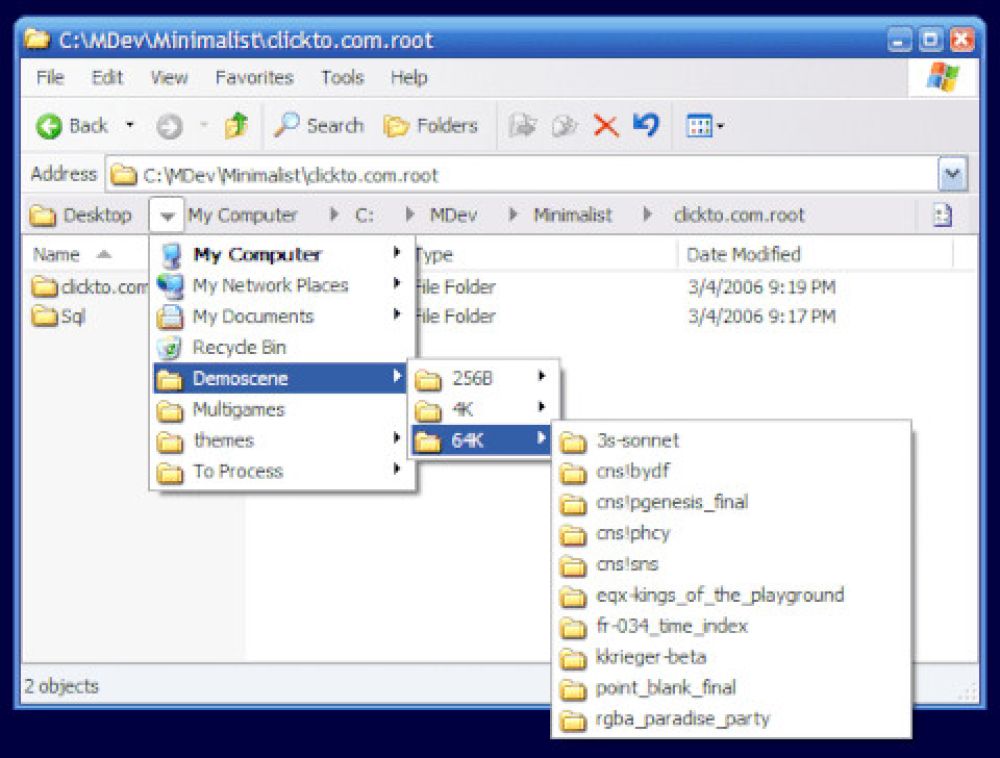Click the Recycle Bin menu entry
The width and height of the screenshot is (1000, 758).
pos(239,347)
